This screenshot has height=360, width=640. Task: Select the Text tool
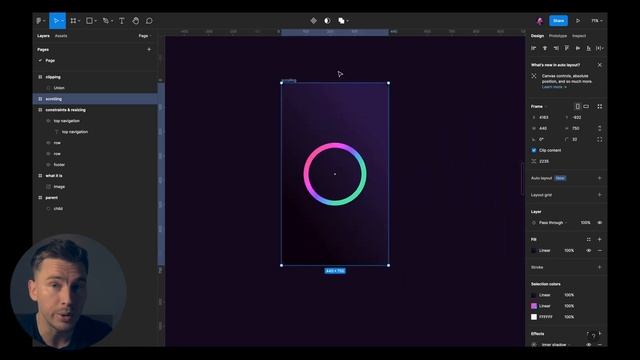pyautogui.click(x=122, y=21)
